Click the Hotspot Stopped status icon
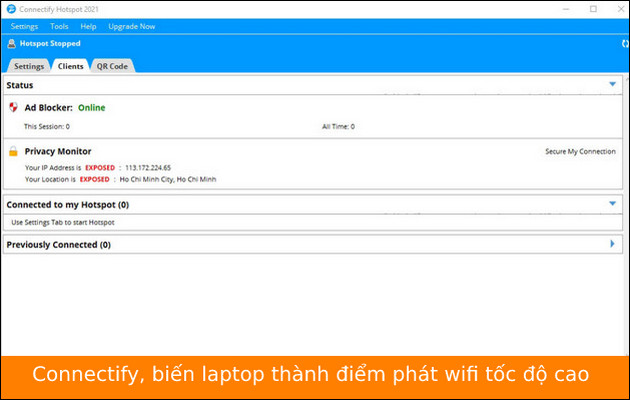Viewport: 630px width, 400px height. point(11,44)
